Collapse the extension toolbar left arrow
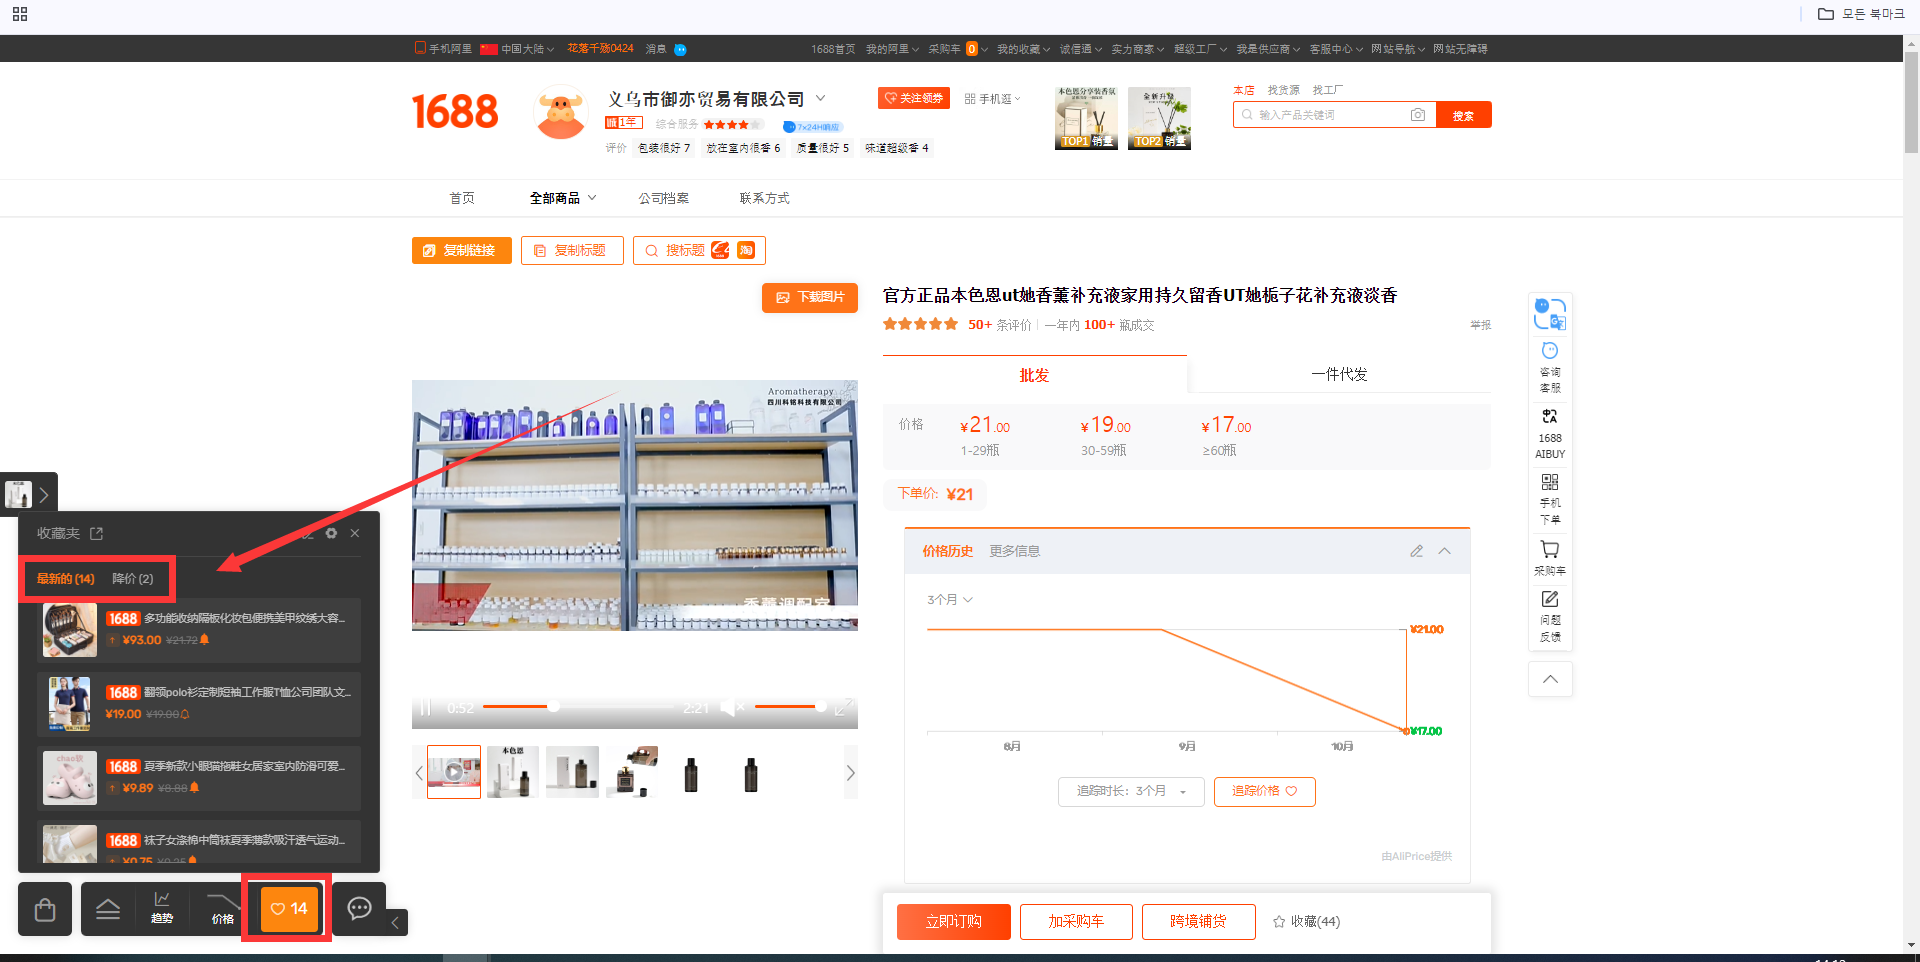The image size is (1920, 962). (x=395, y=923)
